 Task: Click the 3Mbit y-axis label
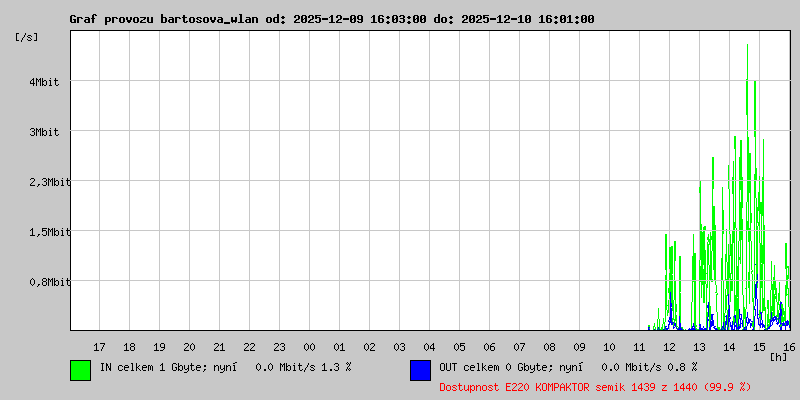[x=44, y=132]
